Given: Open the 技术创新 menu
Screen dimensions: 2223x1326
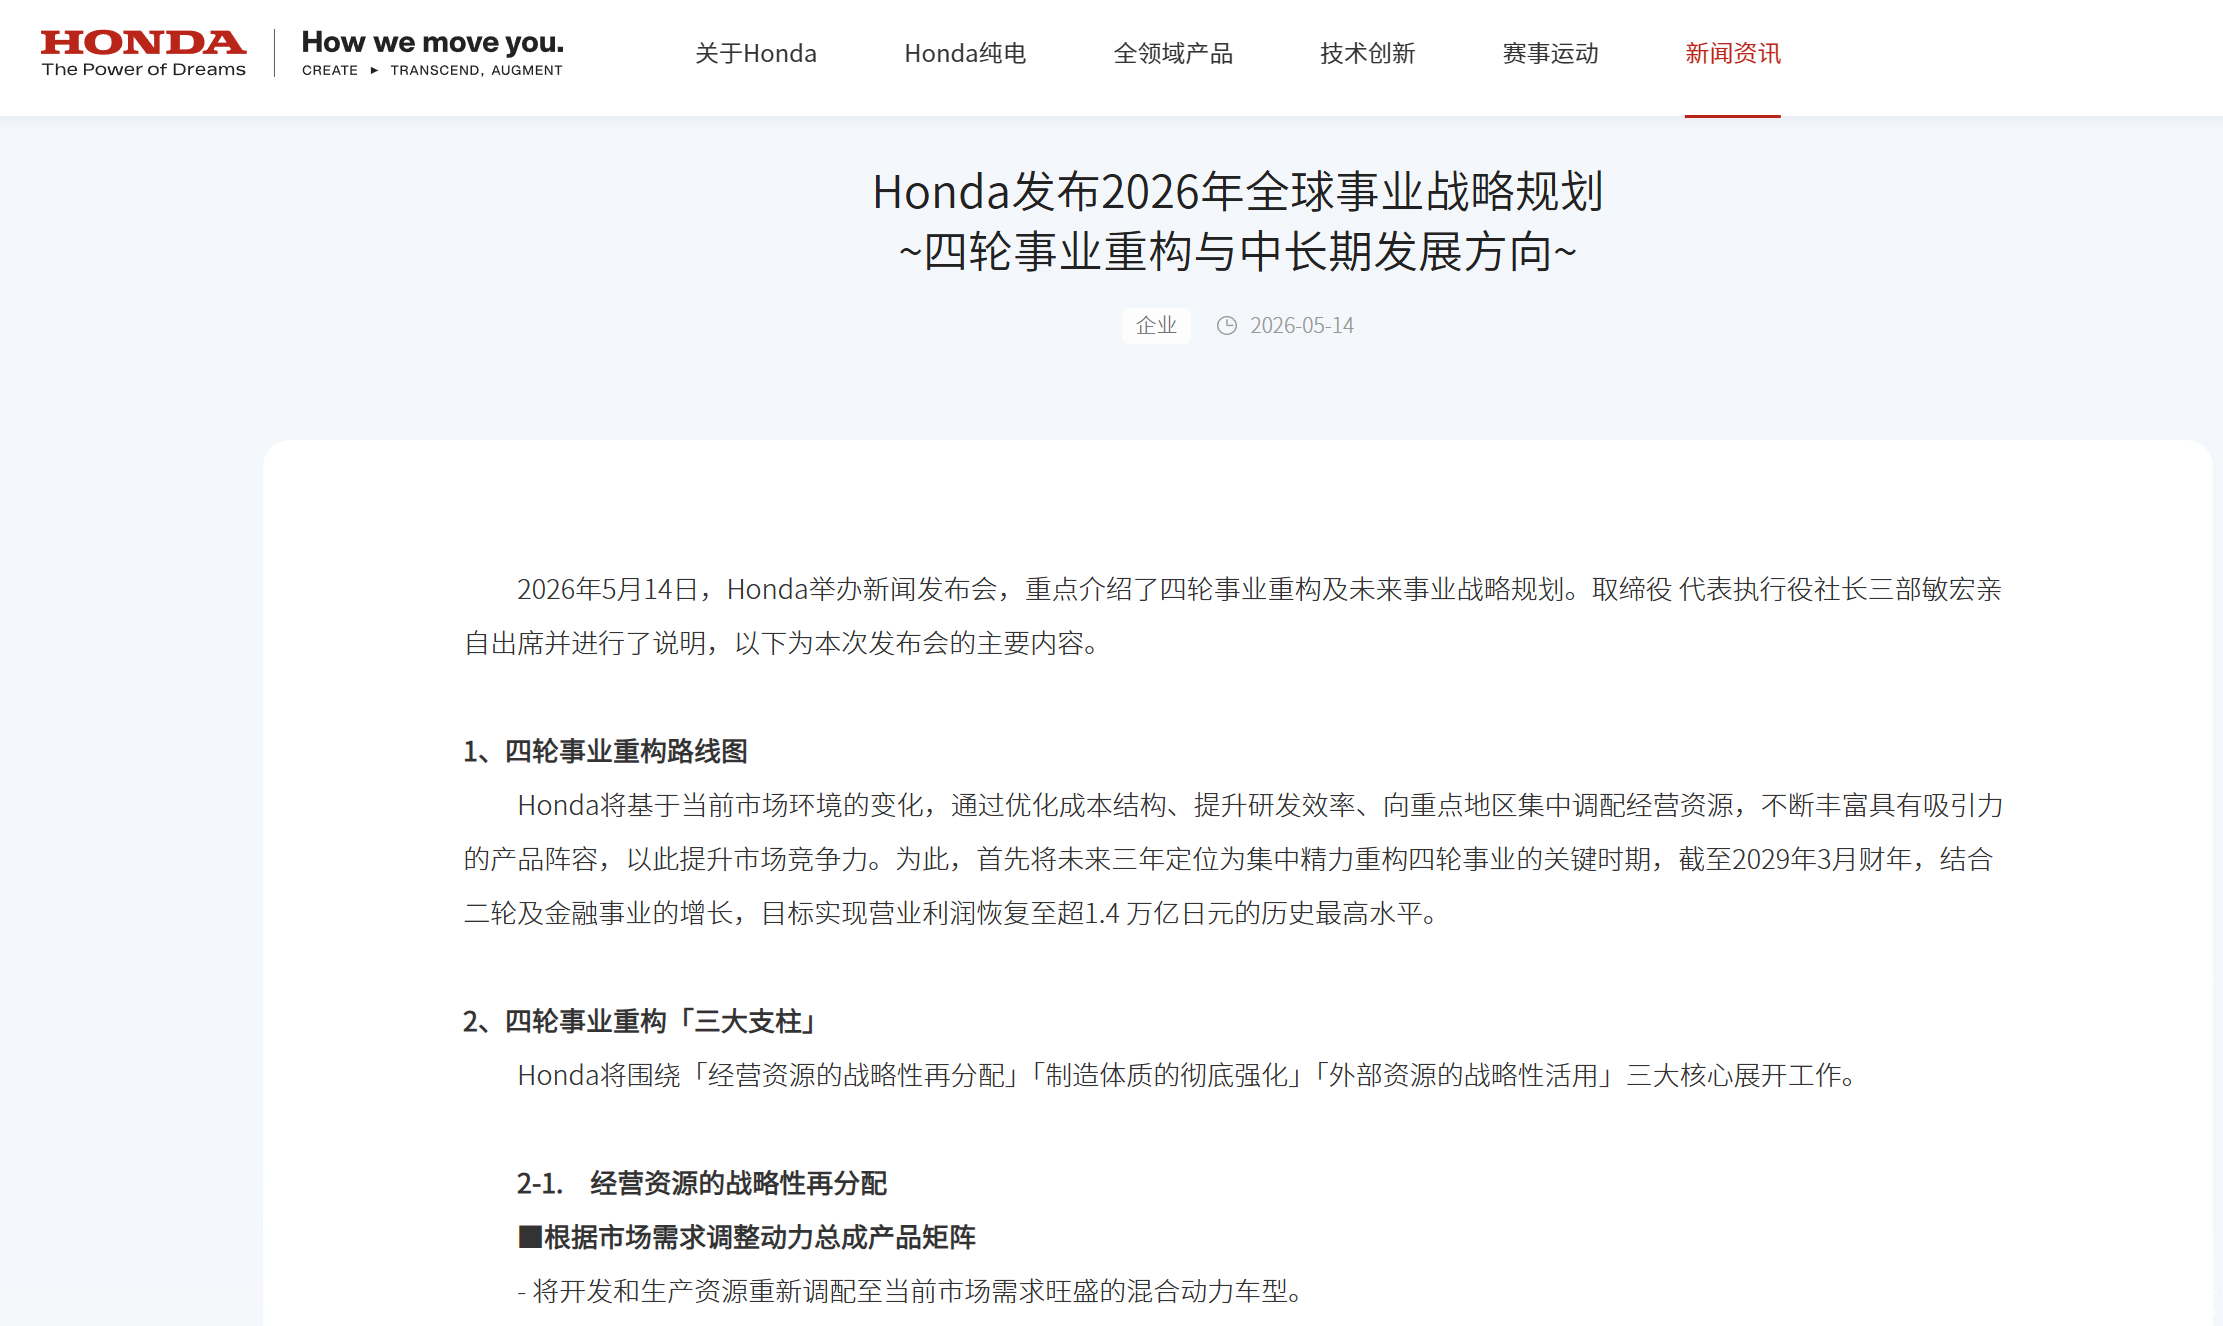Looking at the screenshot, I should tap(1367, 53).
